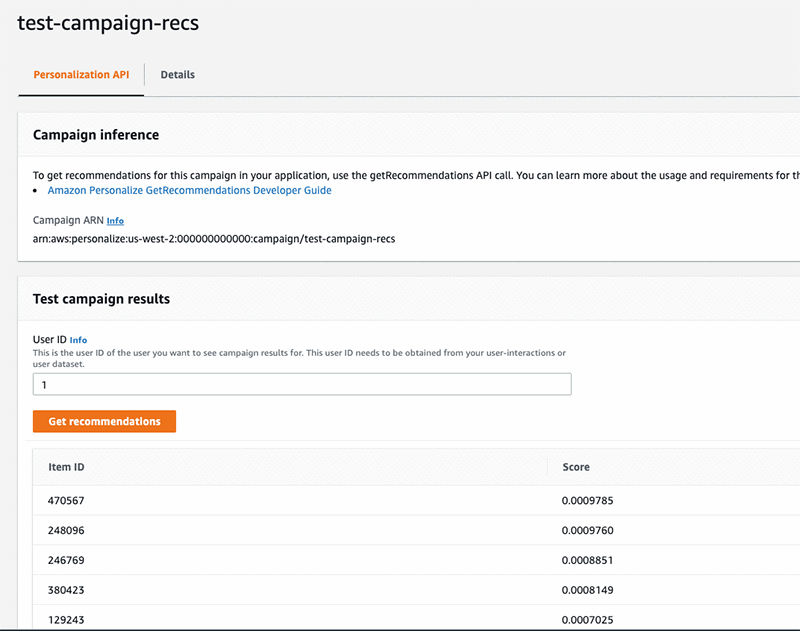The width and height of the screenshot is (800, 631).
Task: Click the score value 0.0009785
Action: (x=588, y=499)
